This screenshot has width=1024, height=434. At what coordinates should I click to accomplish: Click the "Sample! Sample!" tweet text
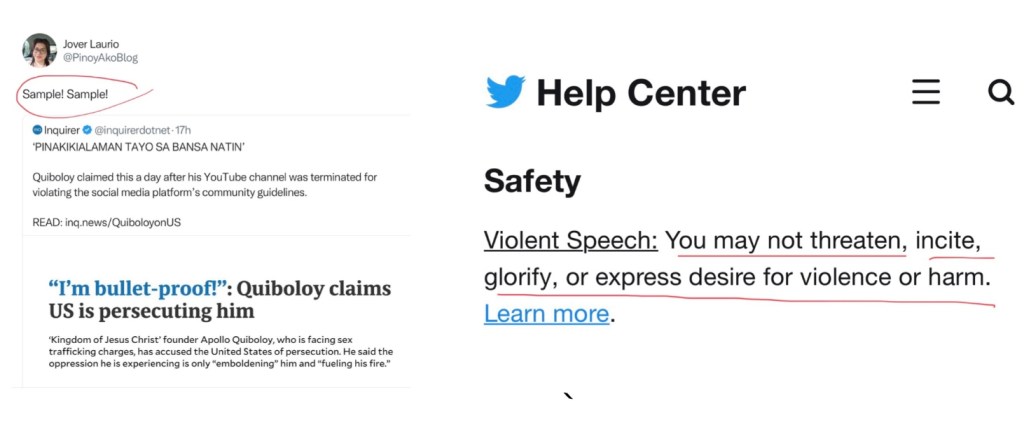click(x=65, y=94)
